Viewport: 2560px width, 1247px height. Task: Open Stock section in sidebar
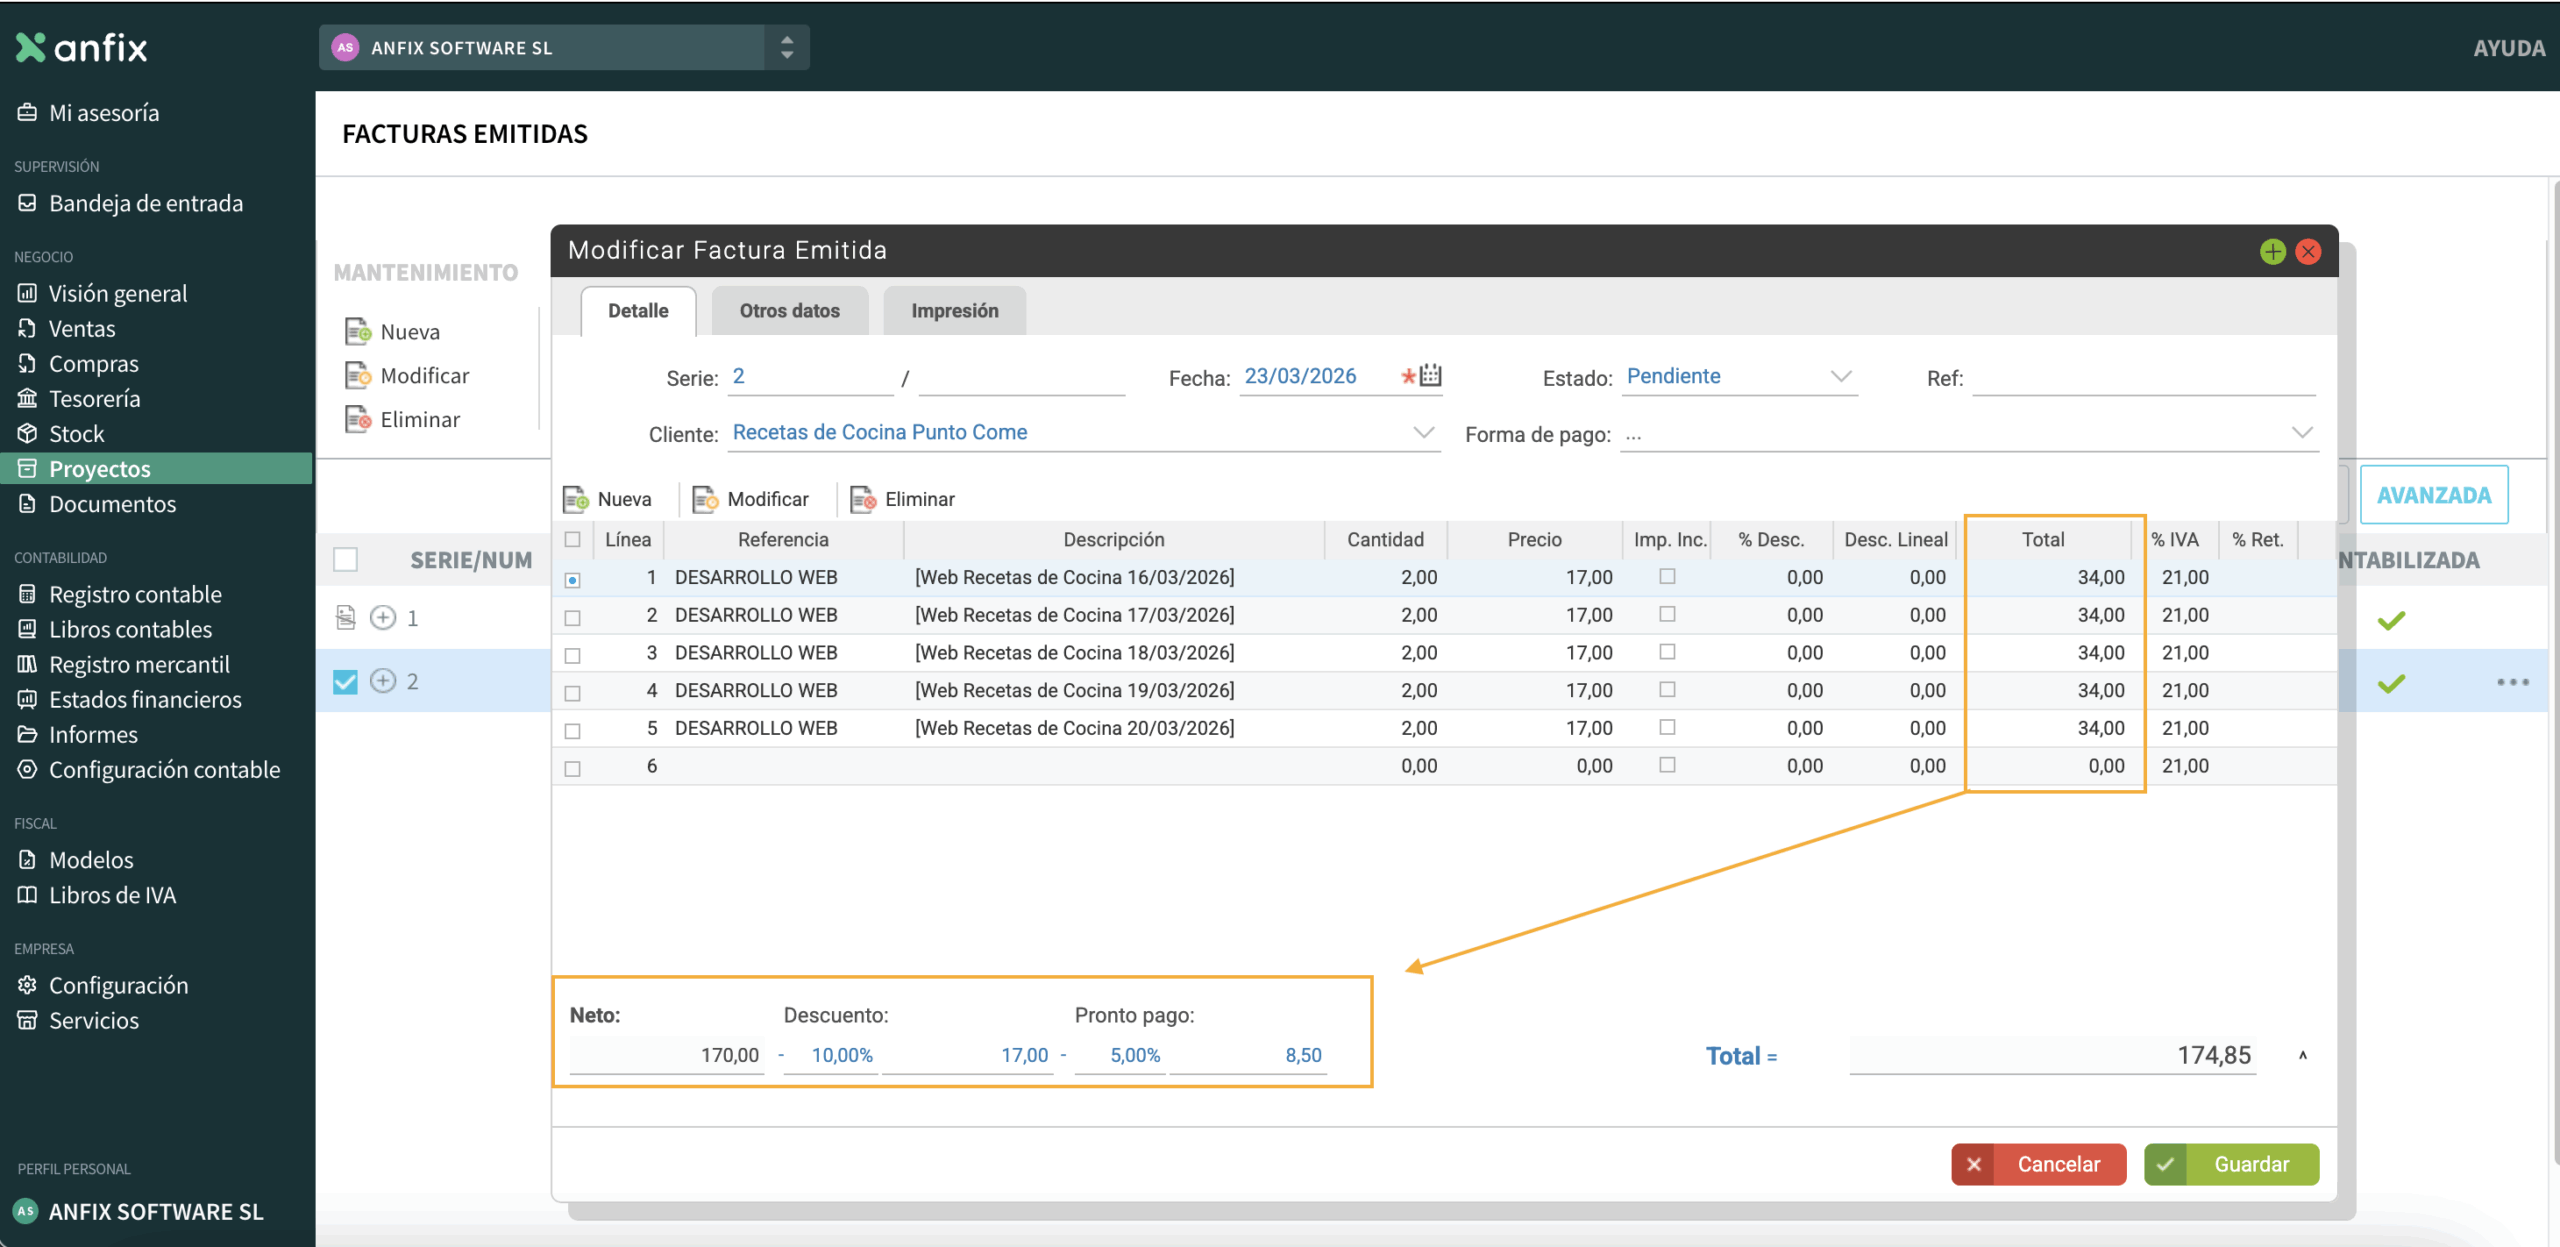(76, 433)
